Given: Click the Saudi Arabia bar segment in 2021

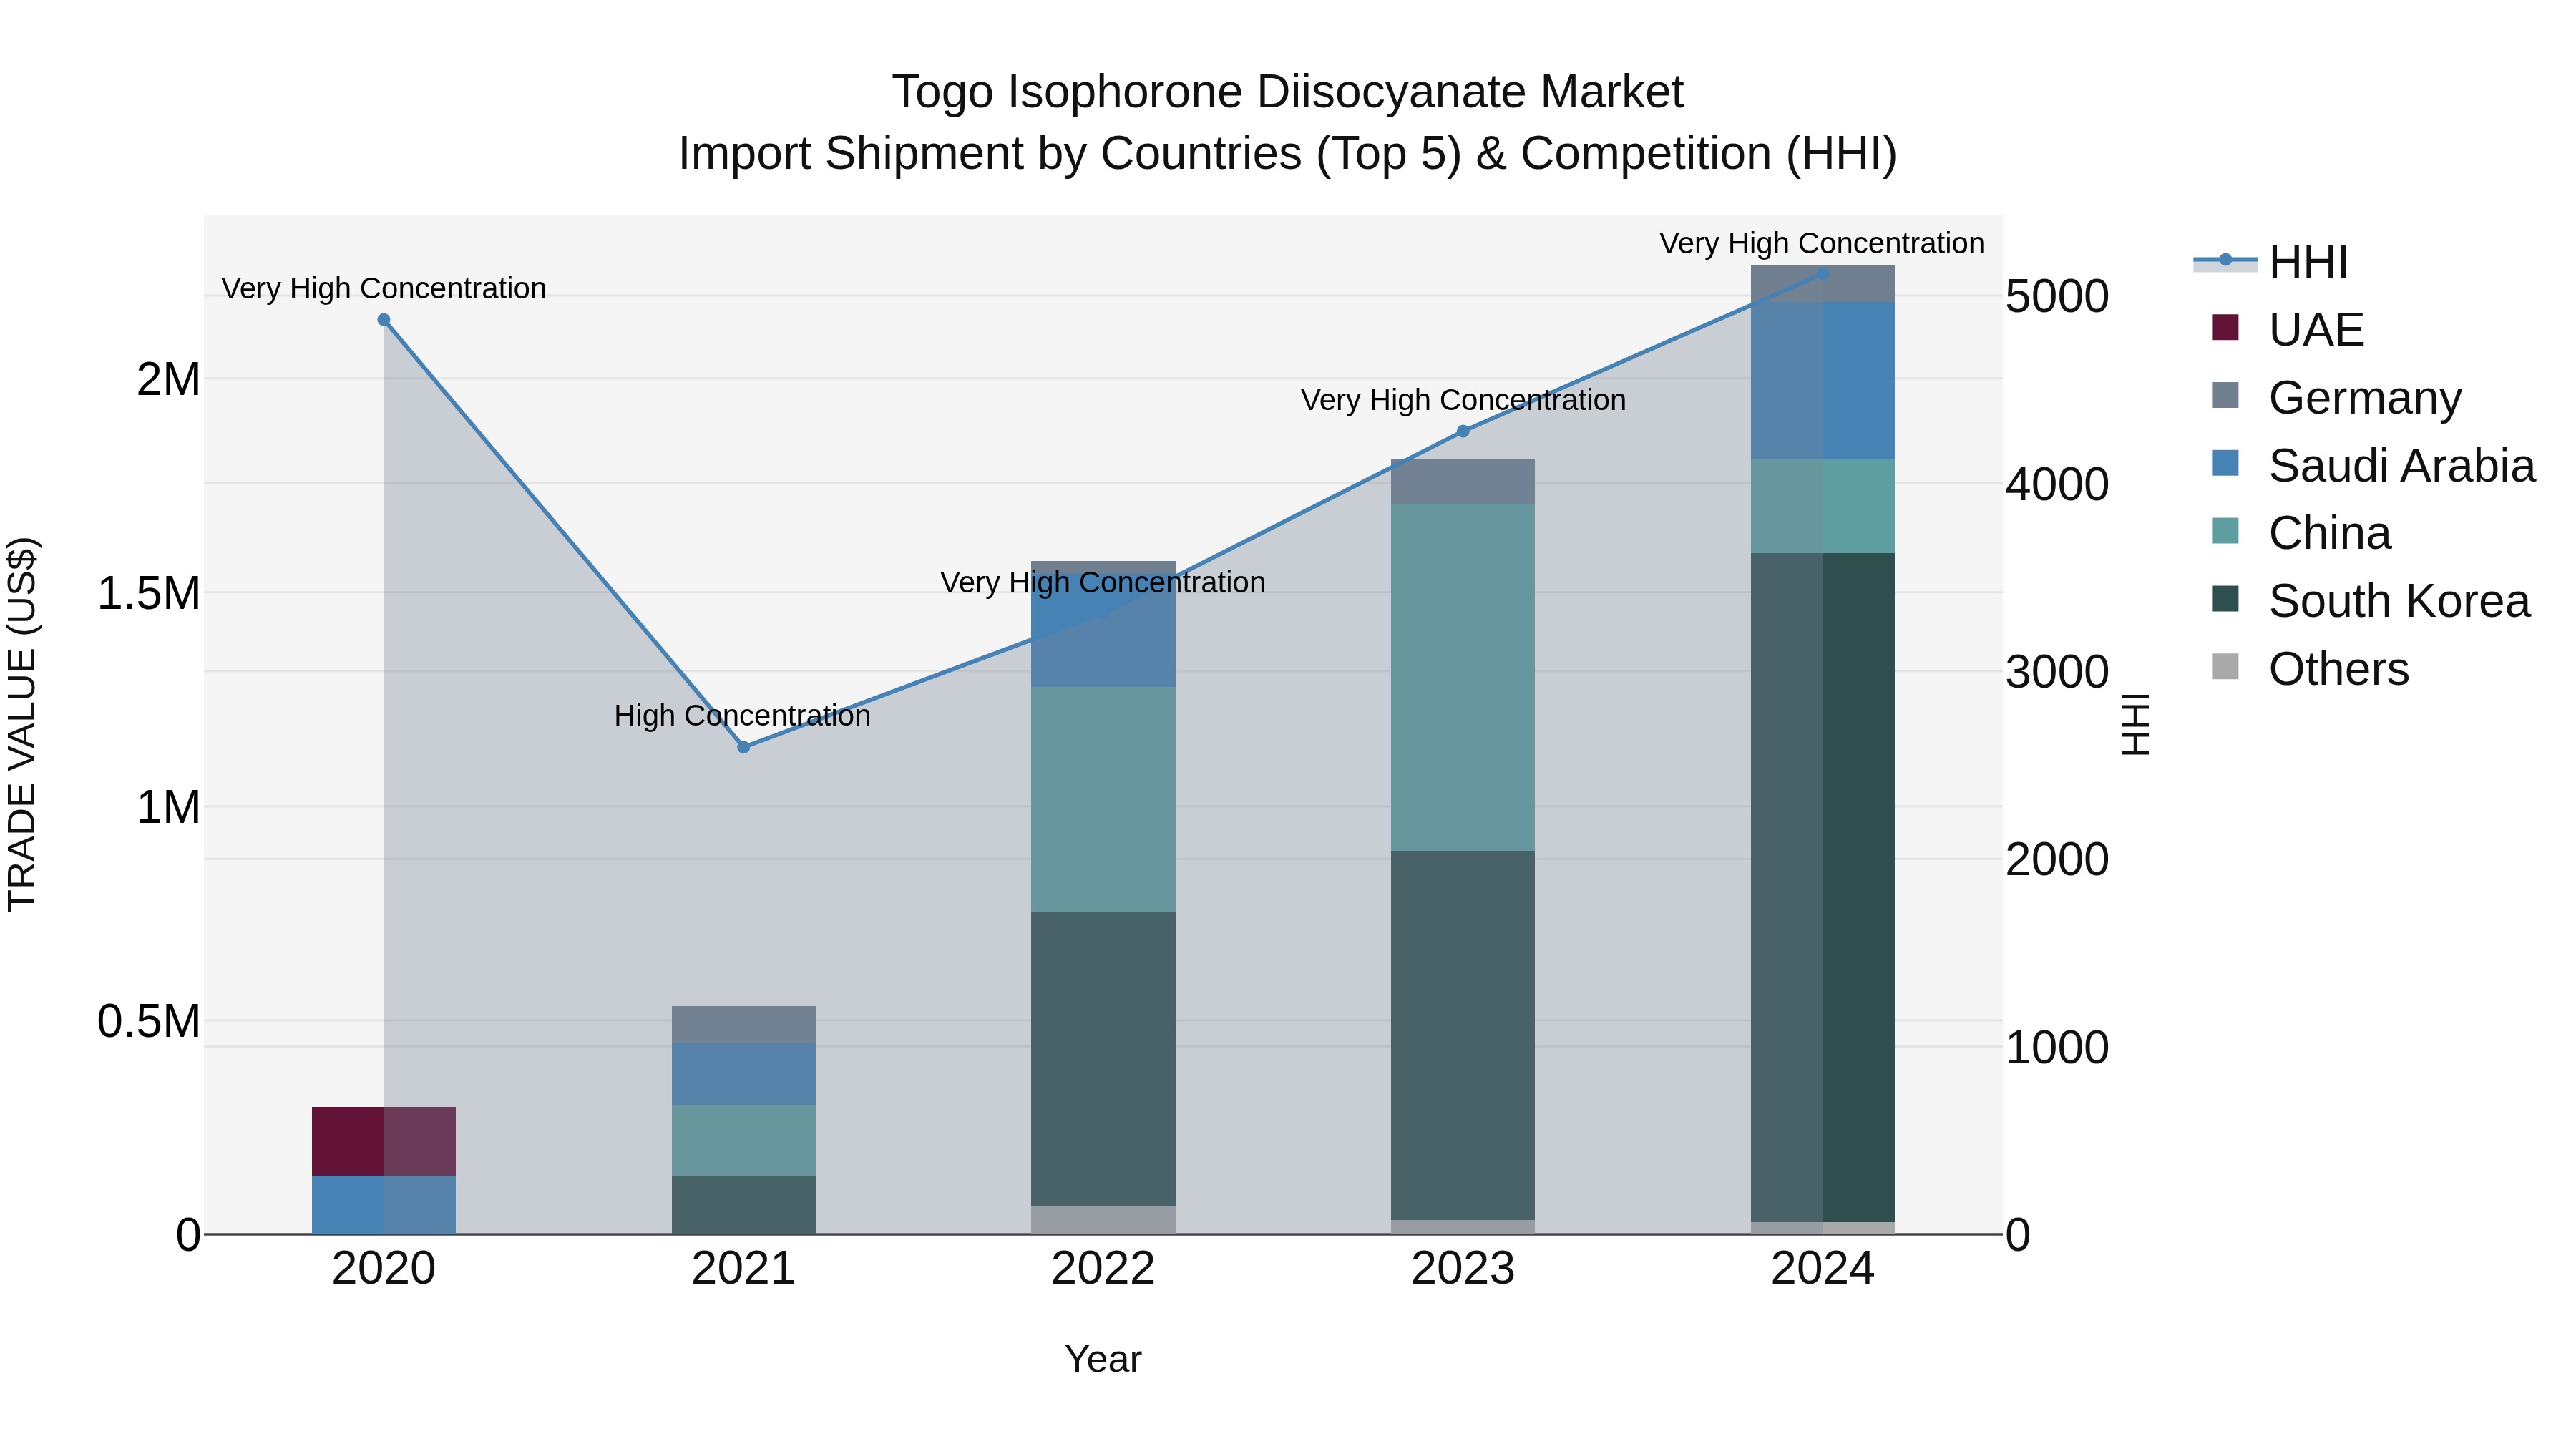Looking at the screenshot, I should coord(743,1074).
